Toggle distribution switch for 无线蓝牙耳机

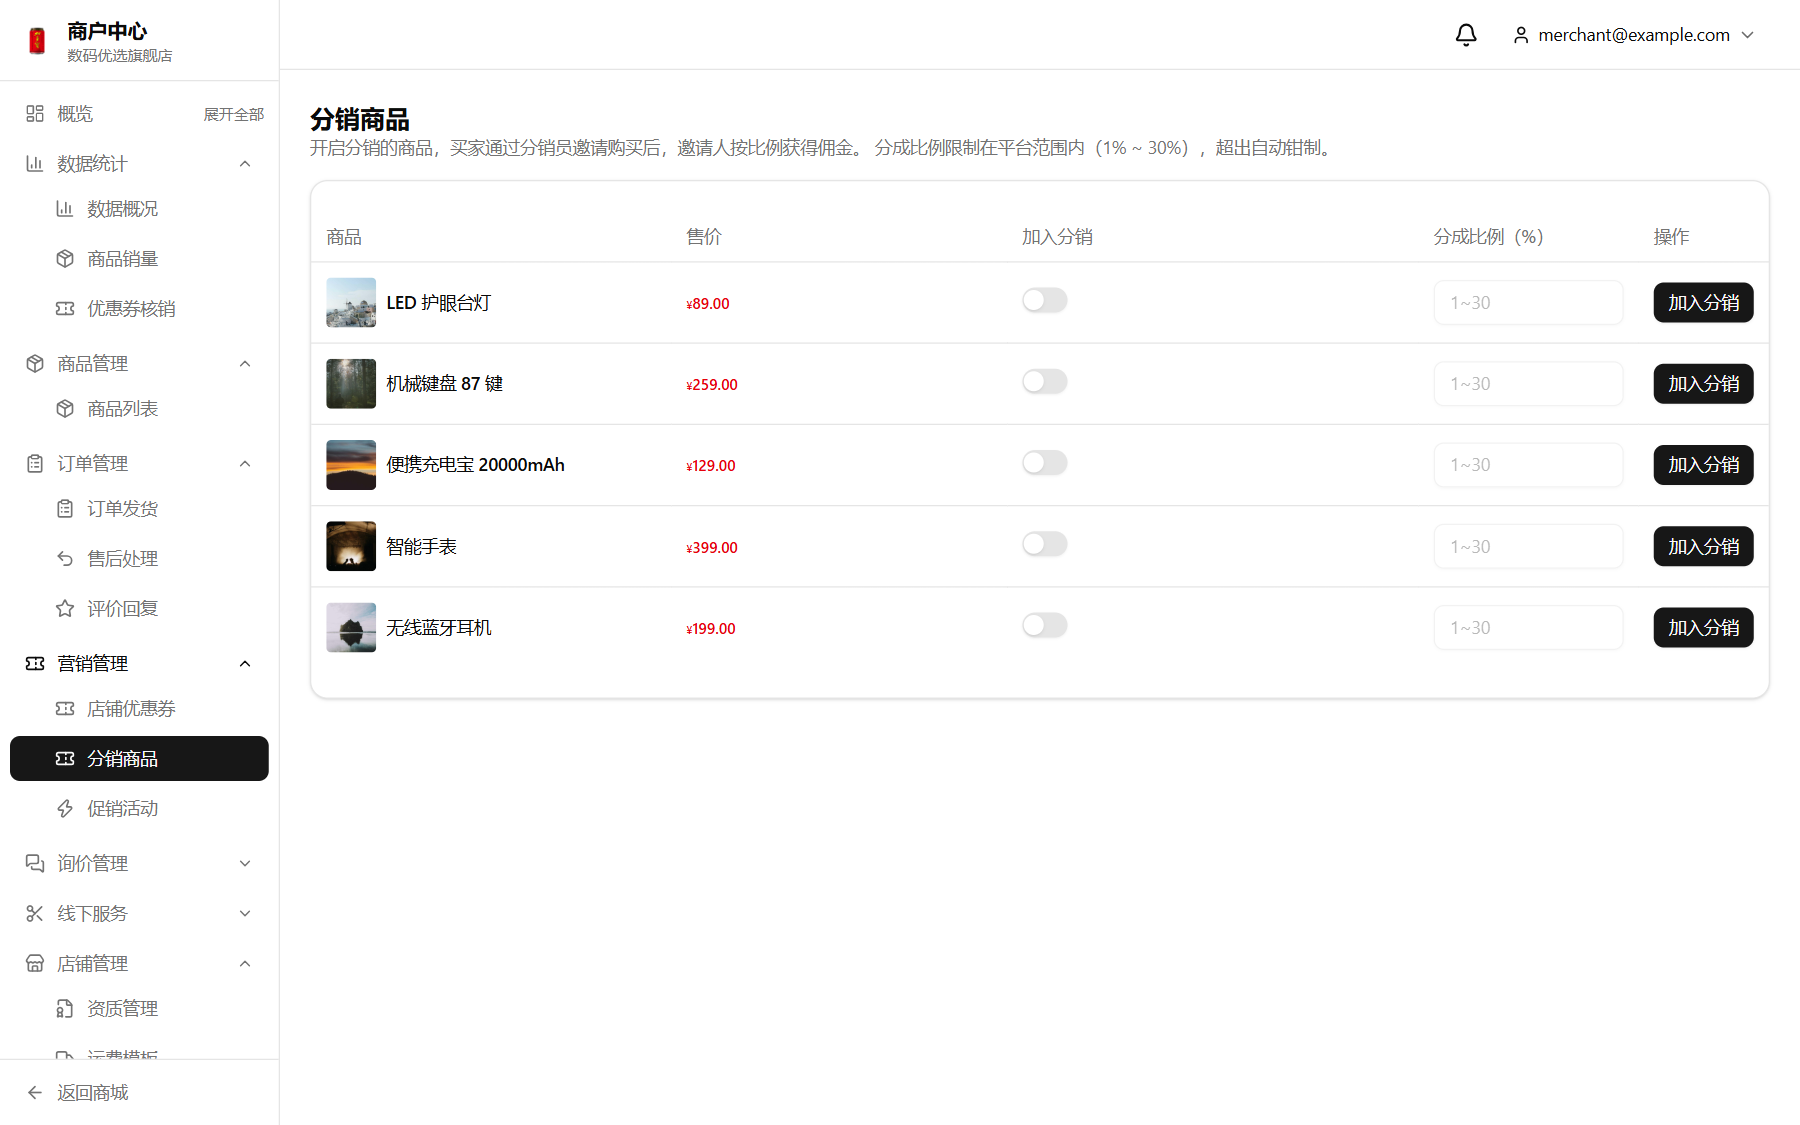1045,626
